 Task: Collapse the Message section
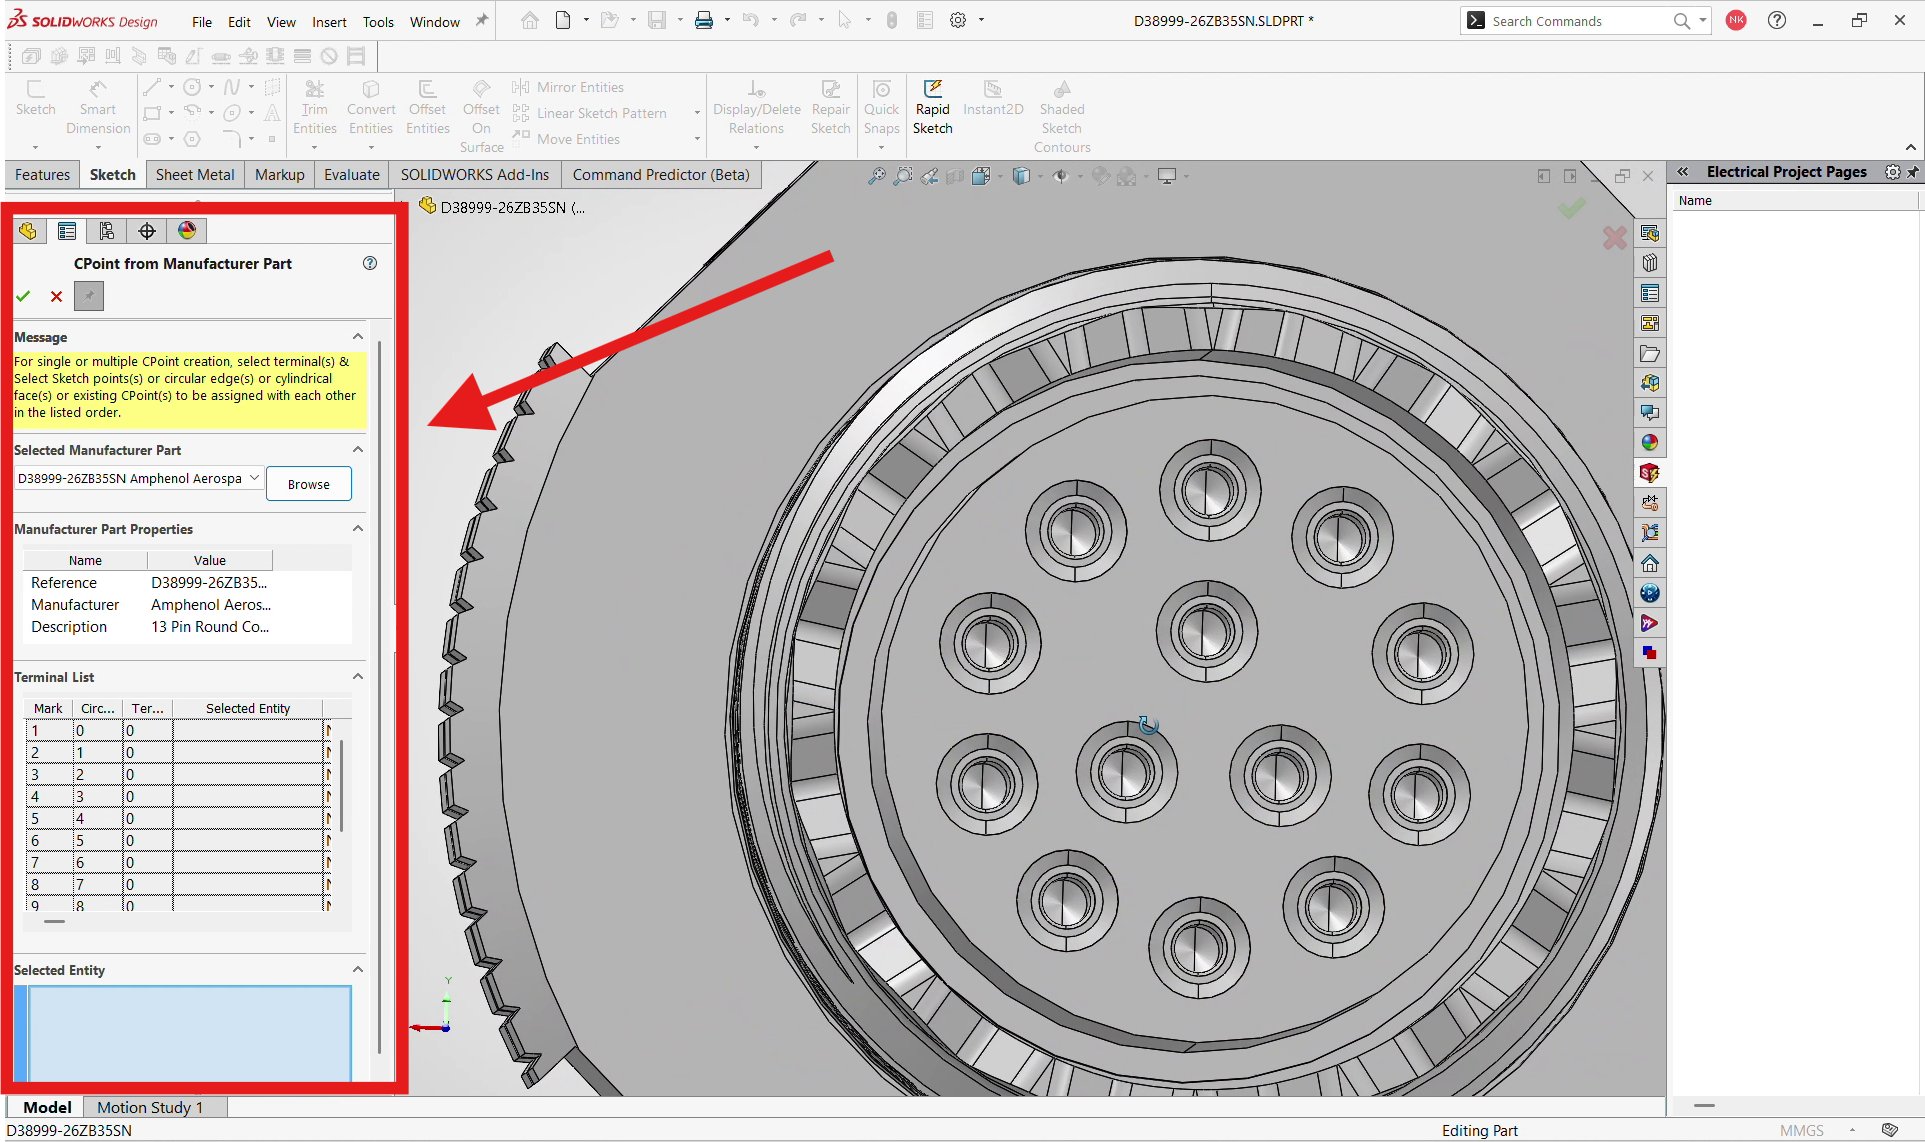358,337
